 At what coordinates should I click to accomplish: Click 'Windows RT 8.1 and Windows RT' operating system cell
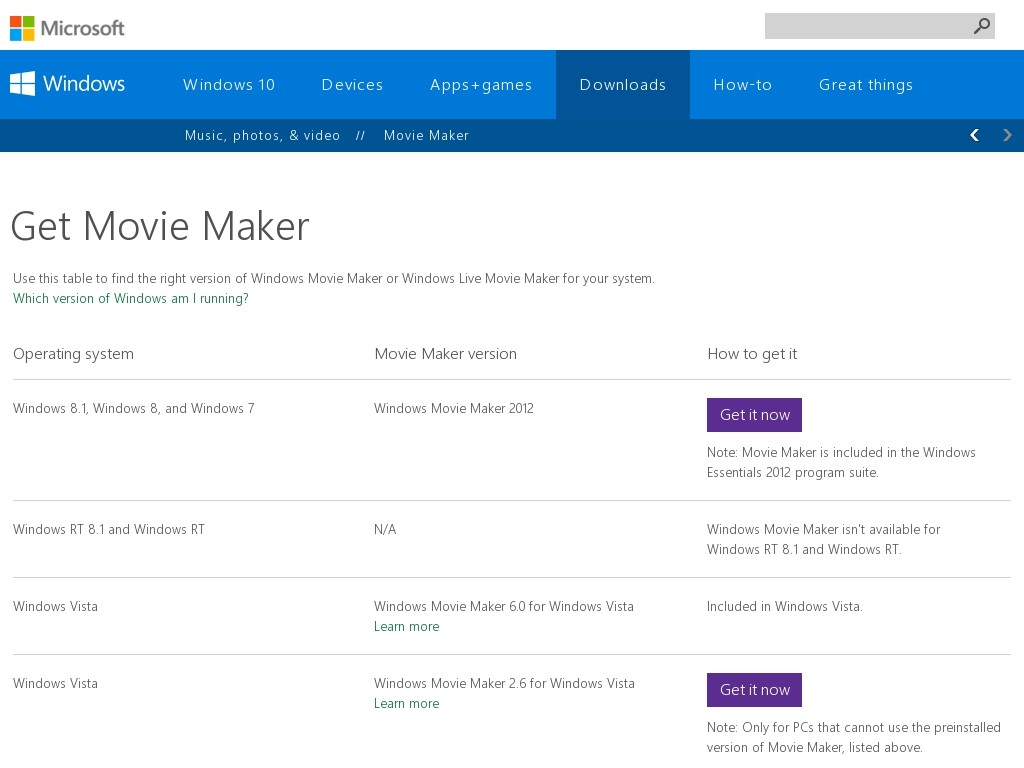click(x=109, y=529)
